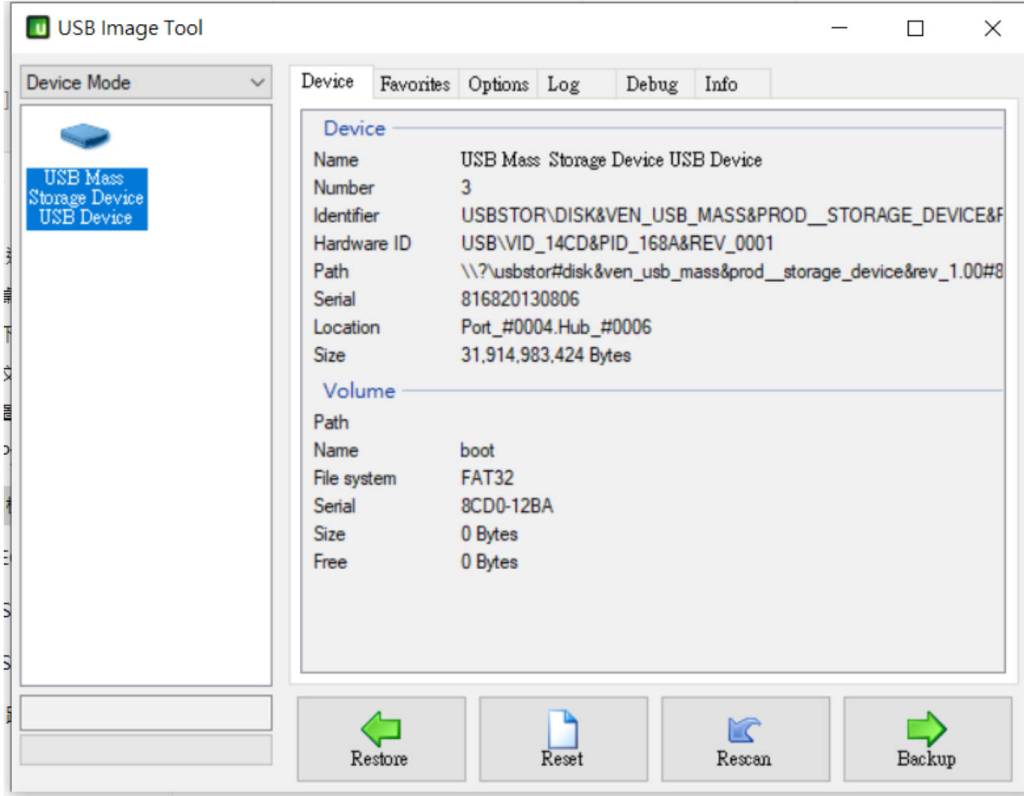Image resolution: width=1024 pixels, height=796 pixels.
Task: Click the USB Image Tool title bar logo
Action: [x=38, y=29]
